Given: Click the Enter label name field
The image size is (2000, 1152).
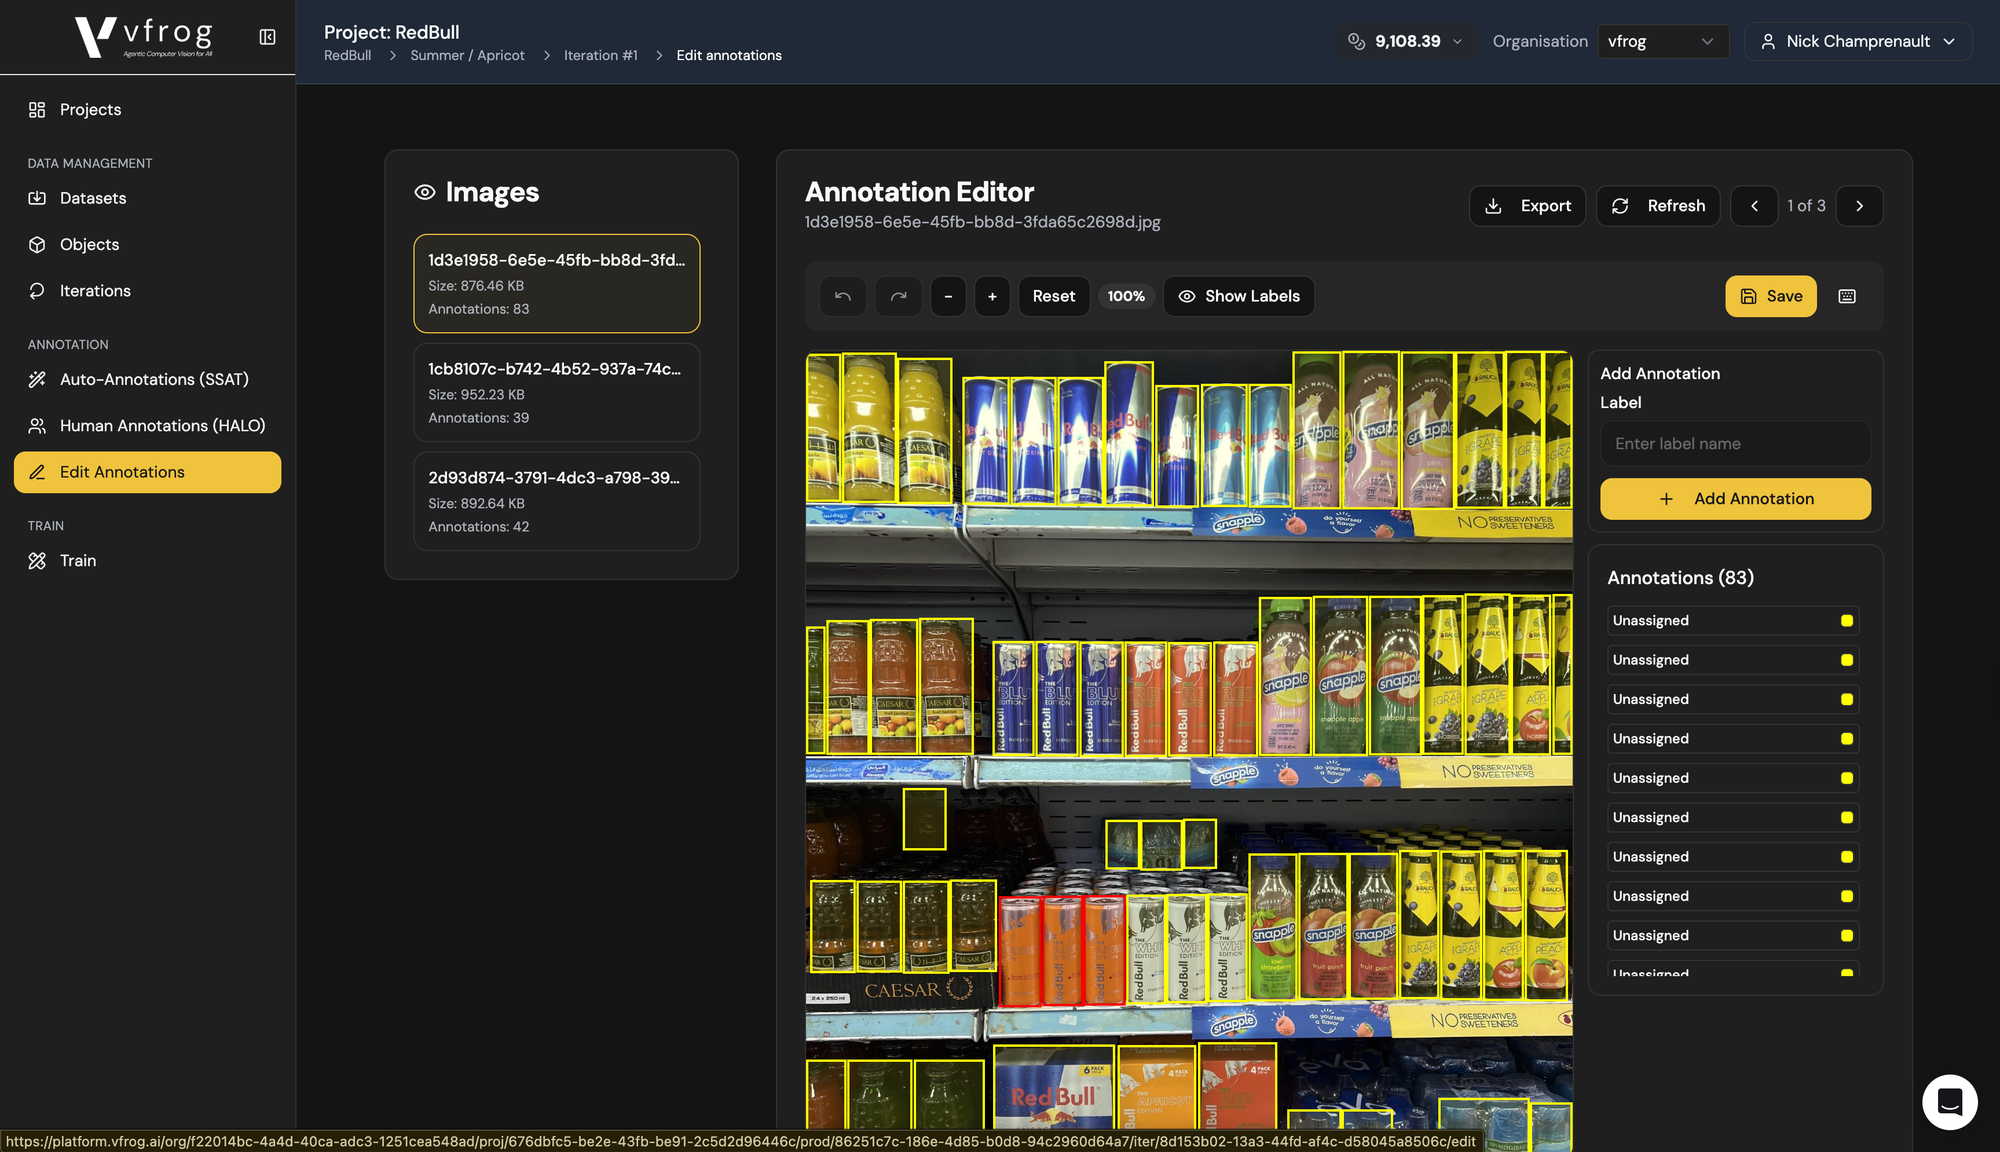Looking at the screenshot, I should click(1735, 443).
